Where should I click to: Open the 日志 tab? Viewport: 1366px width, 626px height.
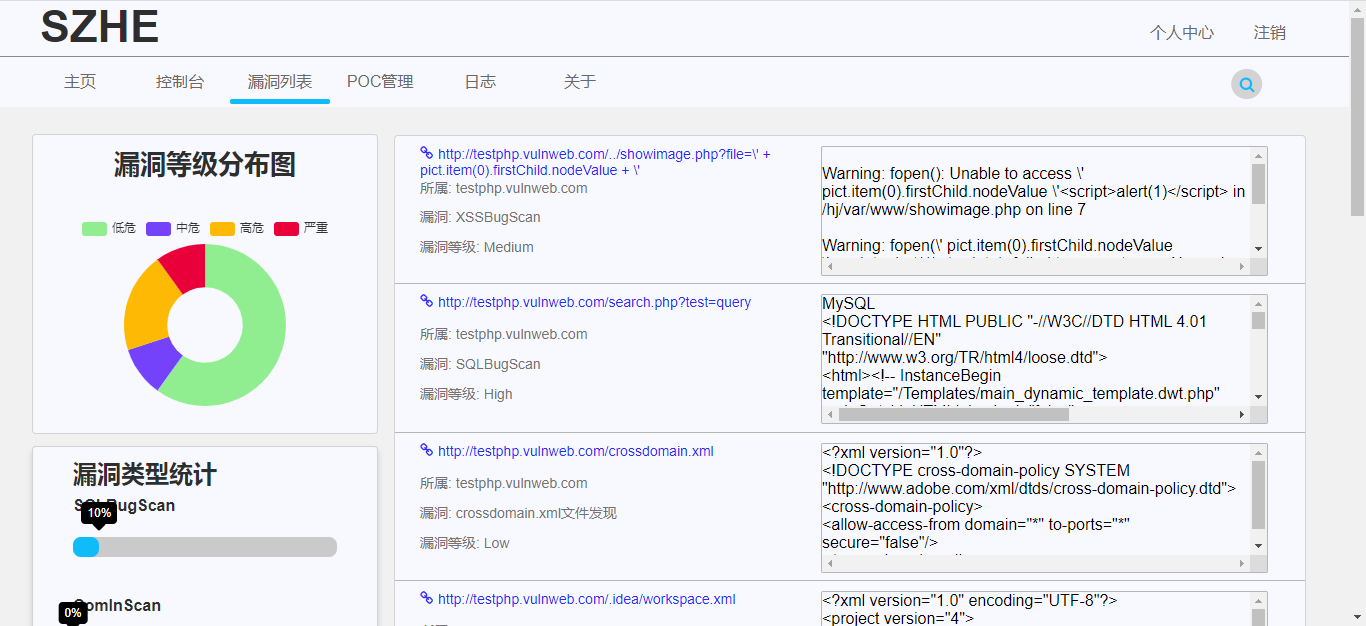[480, 81]
